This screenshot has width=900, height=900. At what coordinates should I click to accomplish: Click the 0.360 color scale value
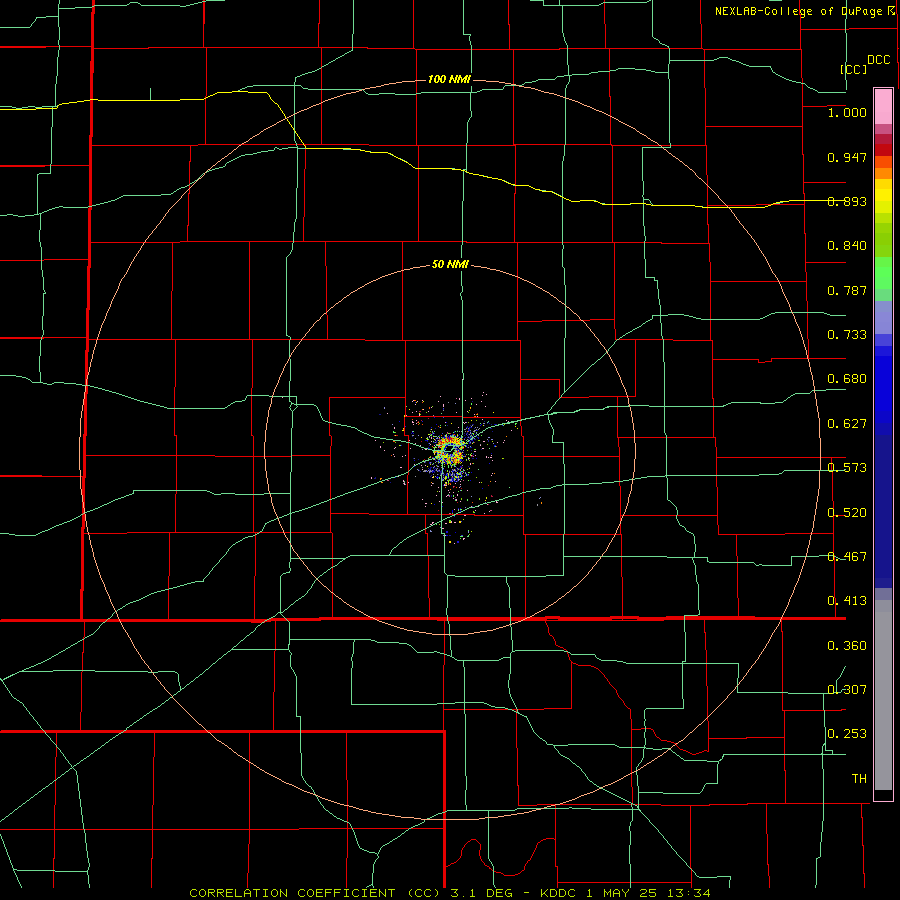(x=847, y=646)
